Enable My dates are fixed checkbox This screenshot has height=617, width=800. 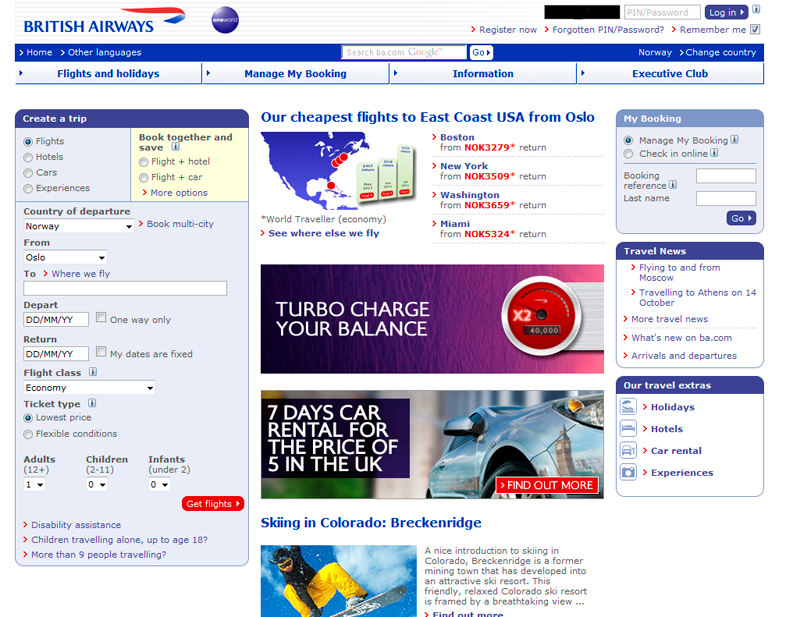[x=101, y=352]
